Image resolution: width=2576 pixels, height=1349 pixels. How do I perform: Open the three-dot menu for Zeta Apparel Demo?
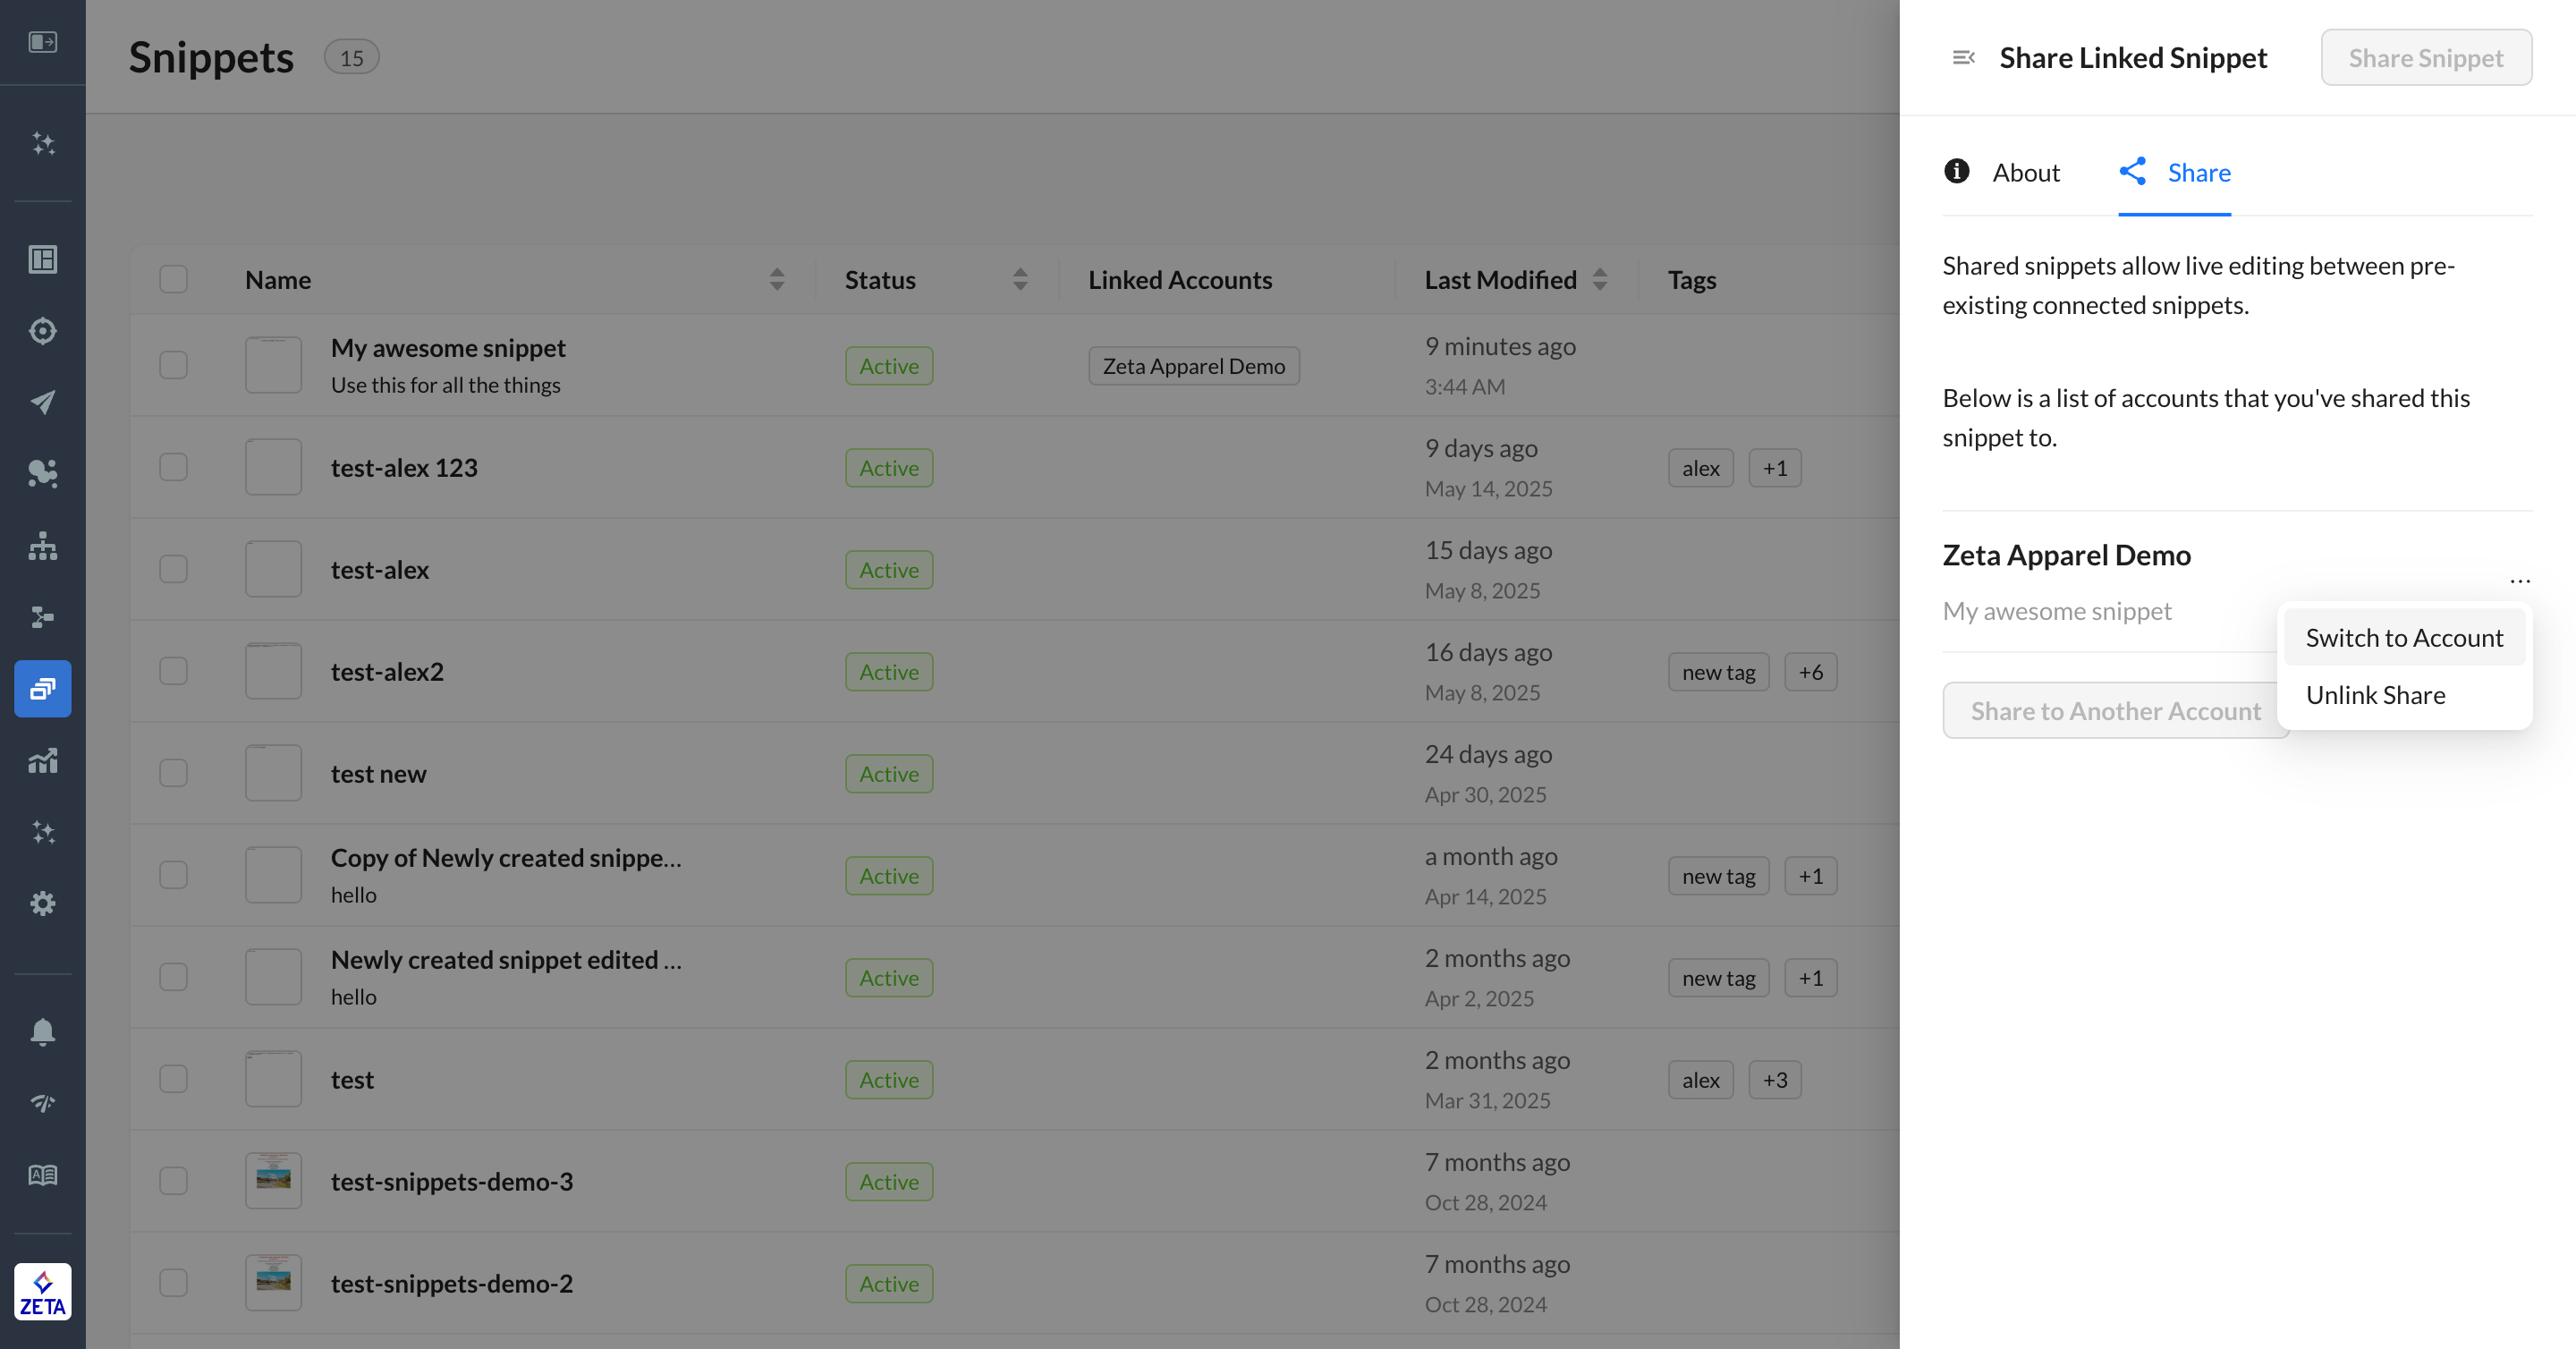2519,580
